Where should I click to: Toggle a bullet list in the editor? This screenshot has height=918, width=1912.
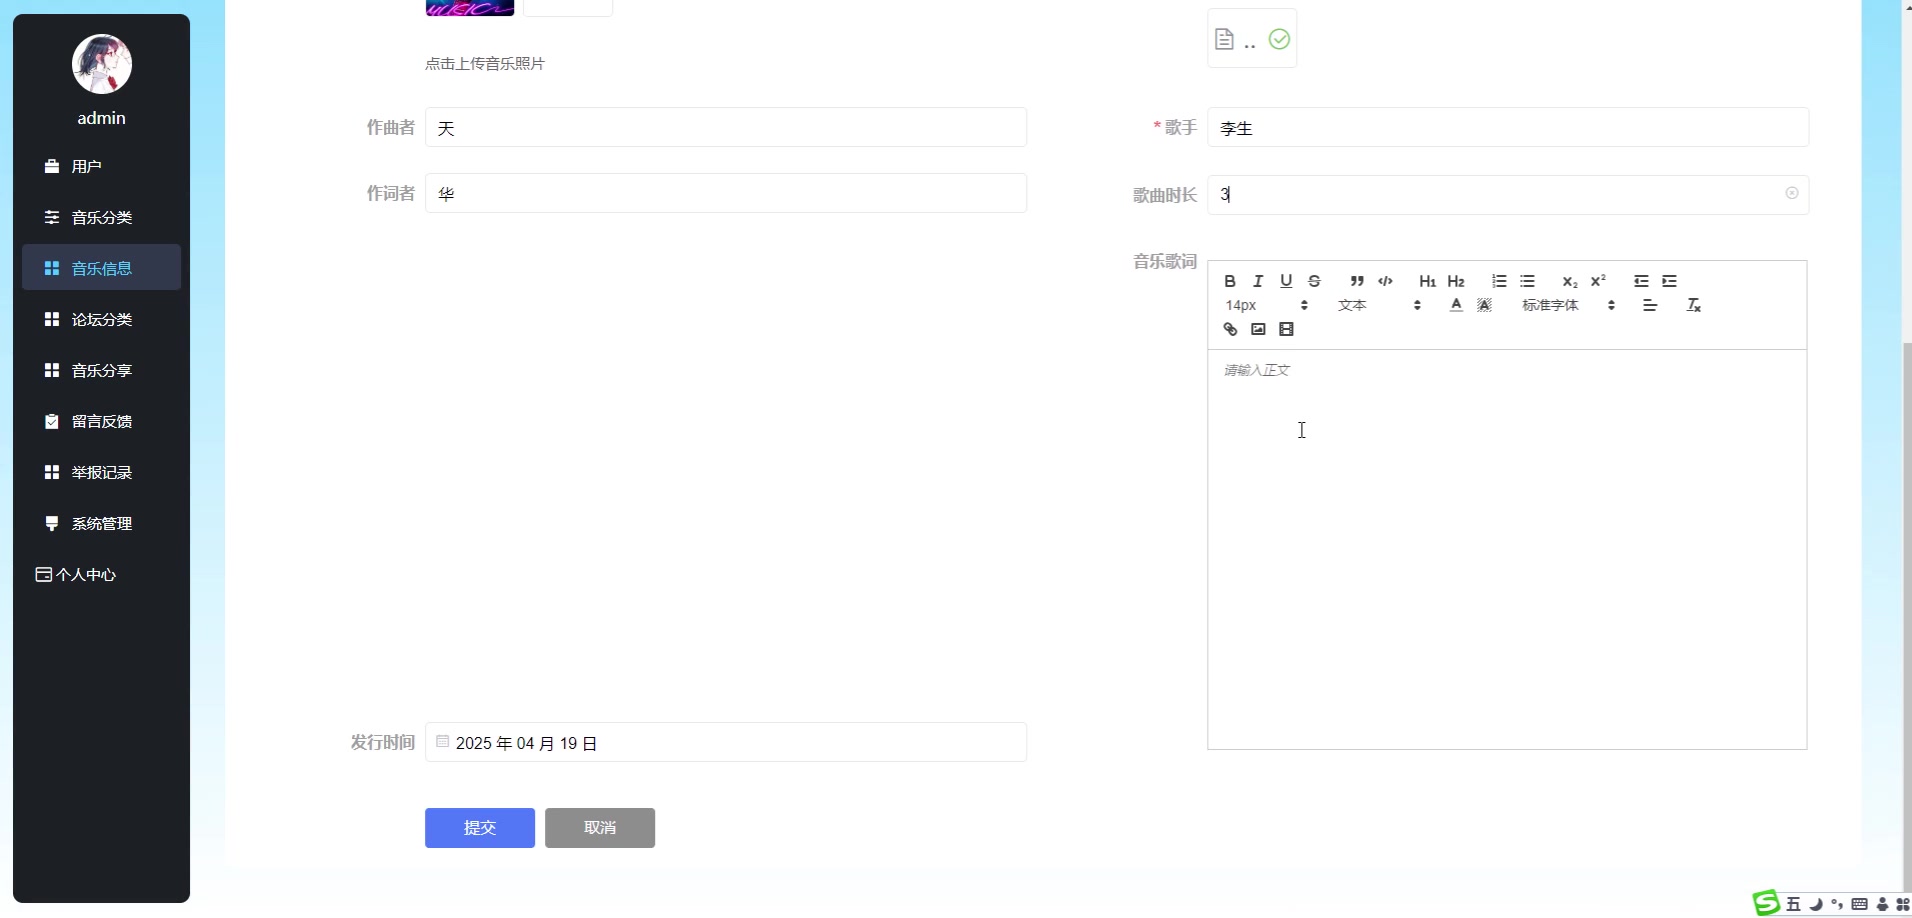click(1528, 281)
